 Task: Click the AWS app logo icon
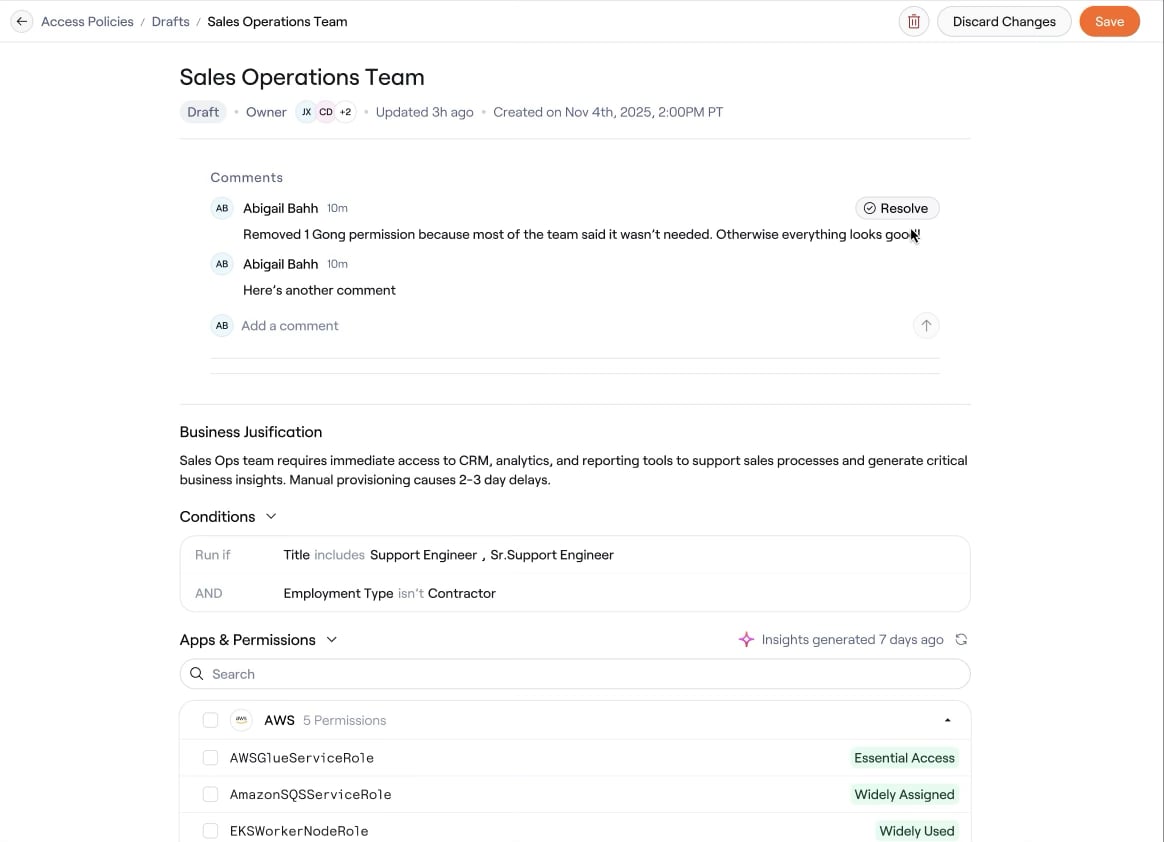point(241,719)
